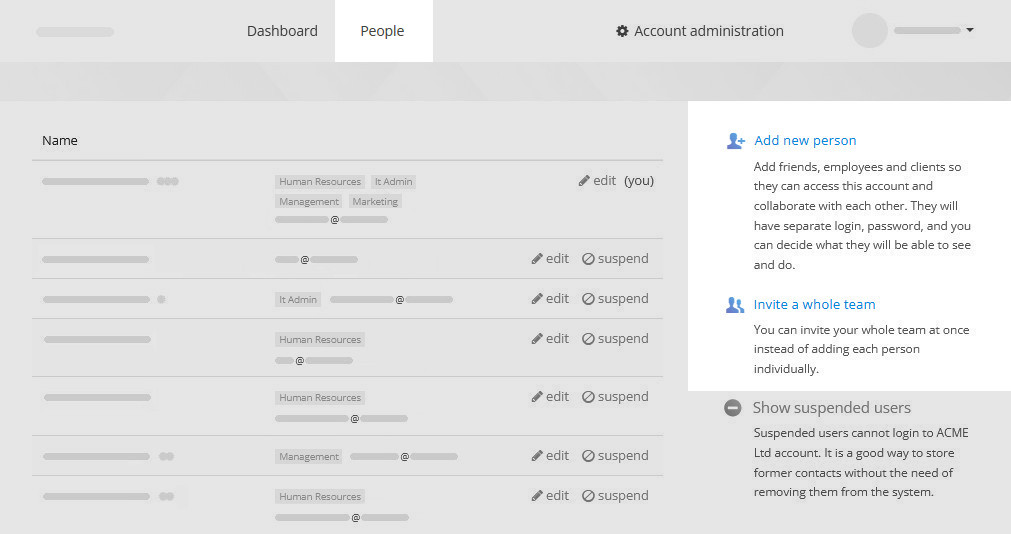This screenshot has width=1011, height=534.
Task: Open Account administration settings
Action: tap(700, 31)
